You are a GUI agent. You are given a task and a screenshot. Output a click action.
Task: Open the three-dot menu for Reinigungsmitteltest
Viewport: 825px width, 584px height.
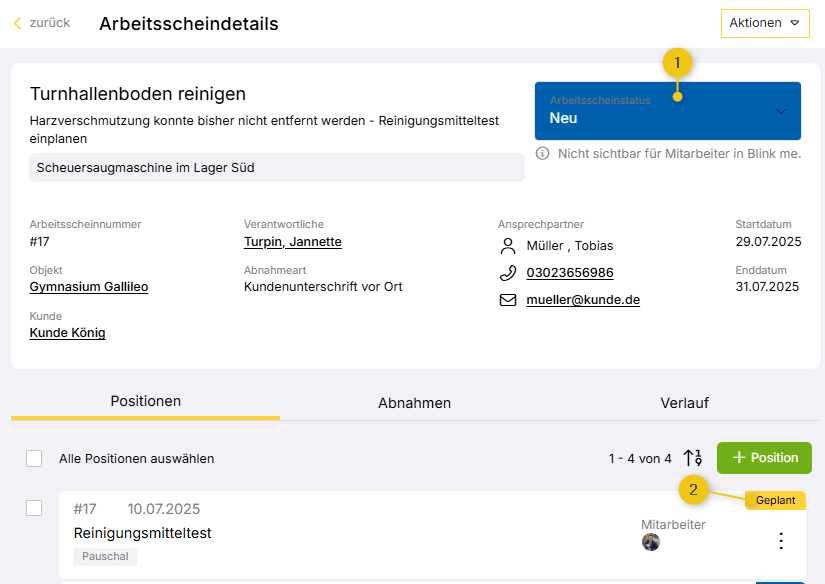781,541
